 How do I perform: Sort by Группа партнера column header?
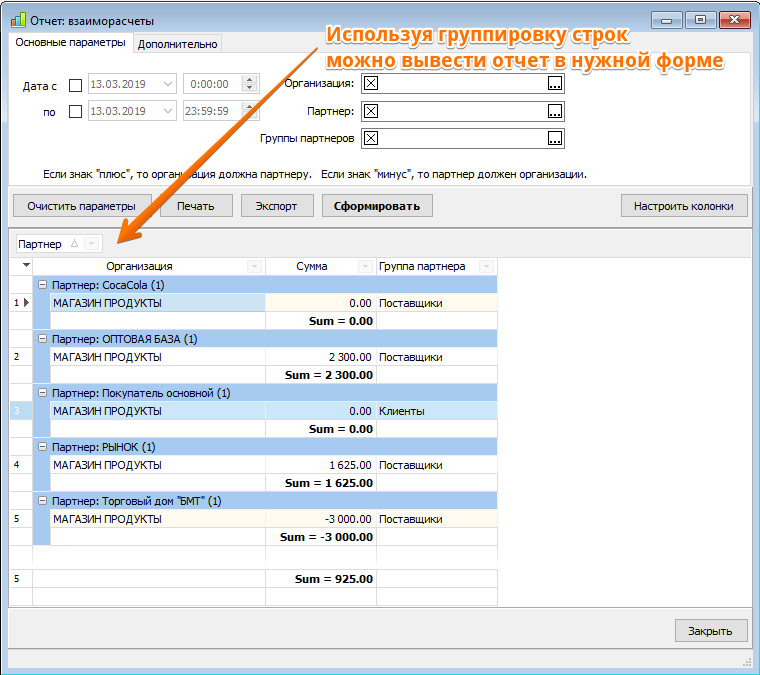click(x=422, y=266)
